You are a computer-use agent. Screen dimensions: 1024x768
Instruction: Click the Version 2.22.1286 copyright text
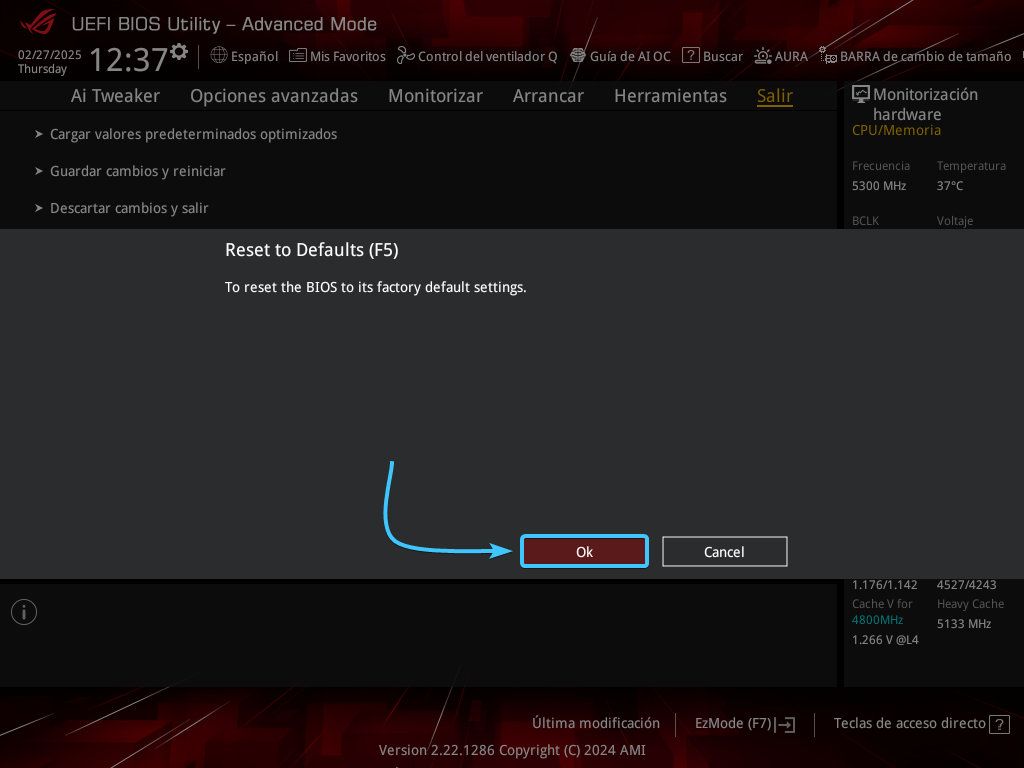click(x=512, y=750)
